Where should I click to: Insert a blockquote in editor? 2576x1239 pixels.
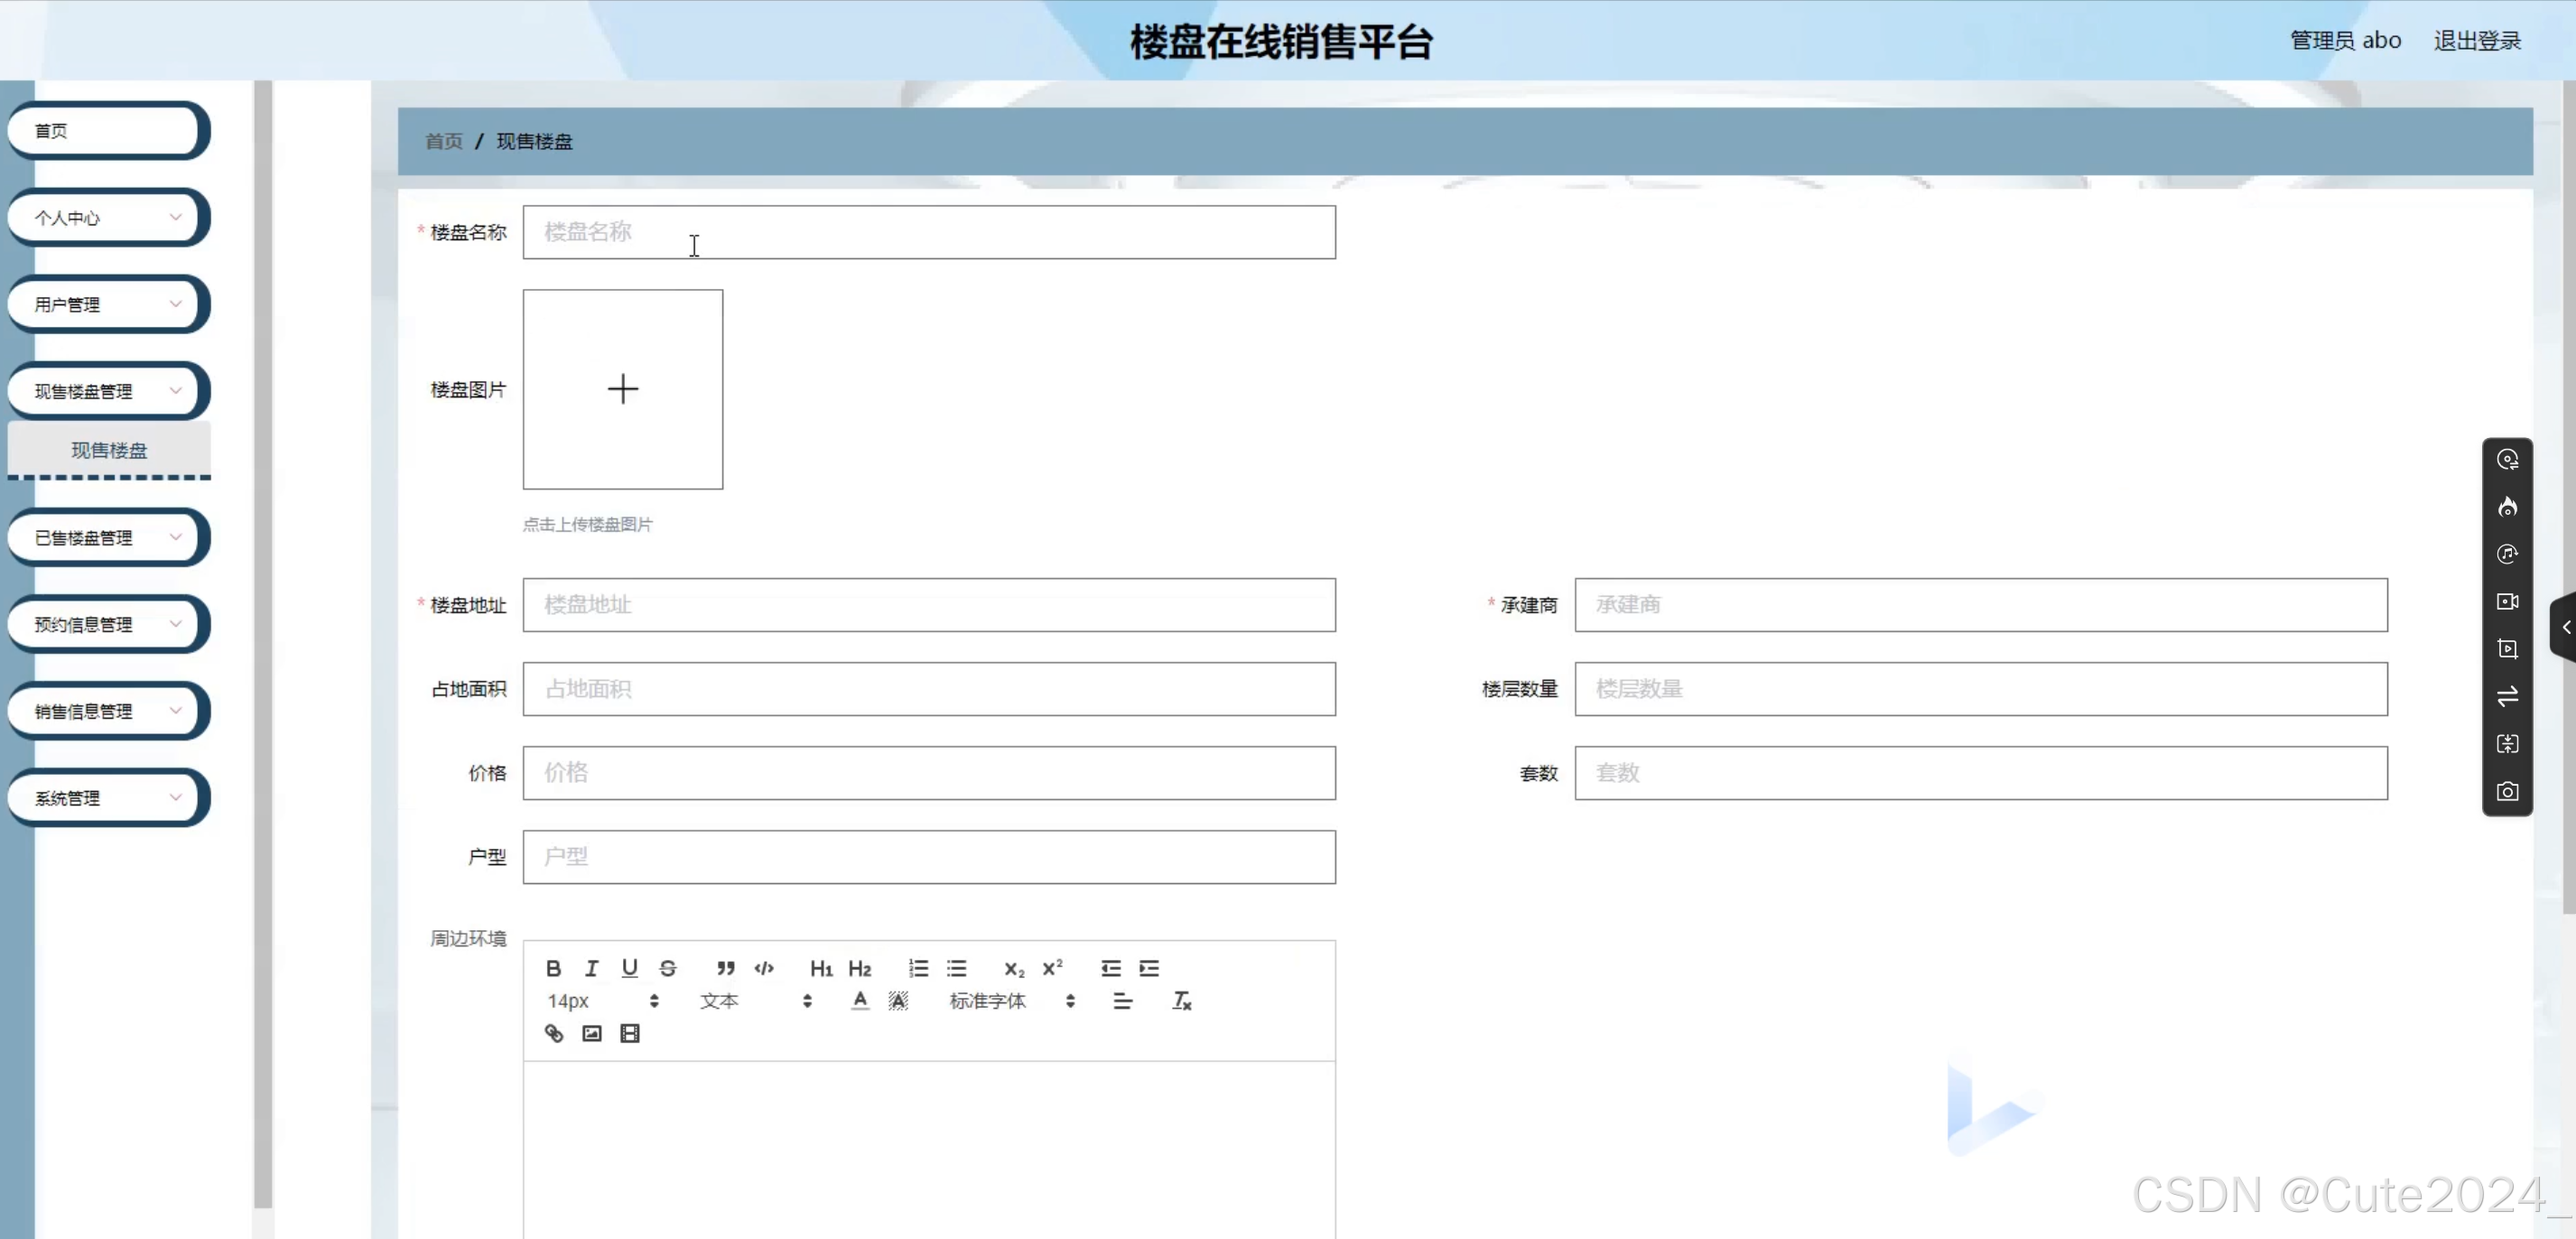(x=726, y=968)
